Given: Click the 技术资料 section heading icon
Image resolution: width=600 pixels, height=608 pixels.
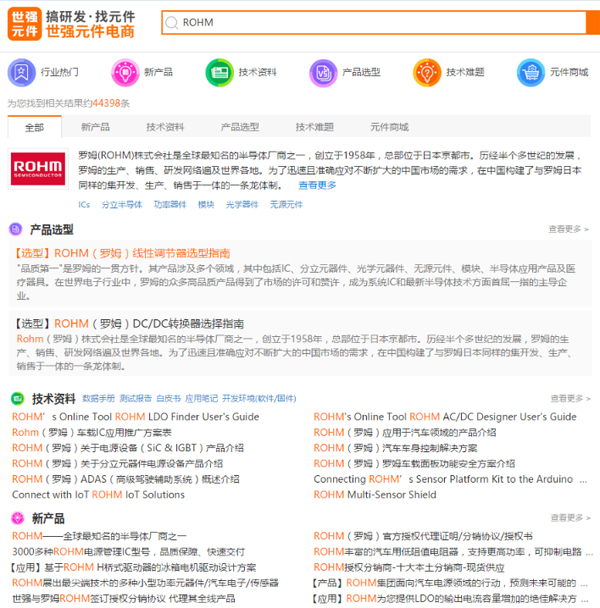Looking at the screenshot, I should pos(18,398).
